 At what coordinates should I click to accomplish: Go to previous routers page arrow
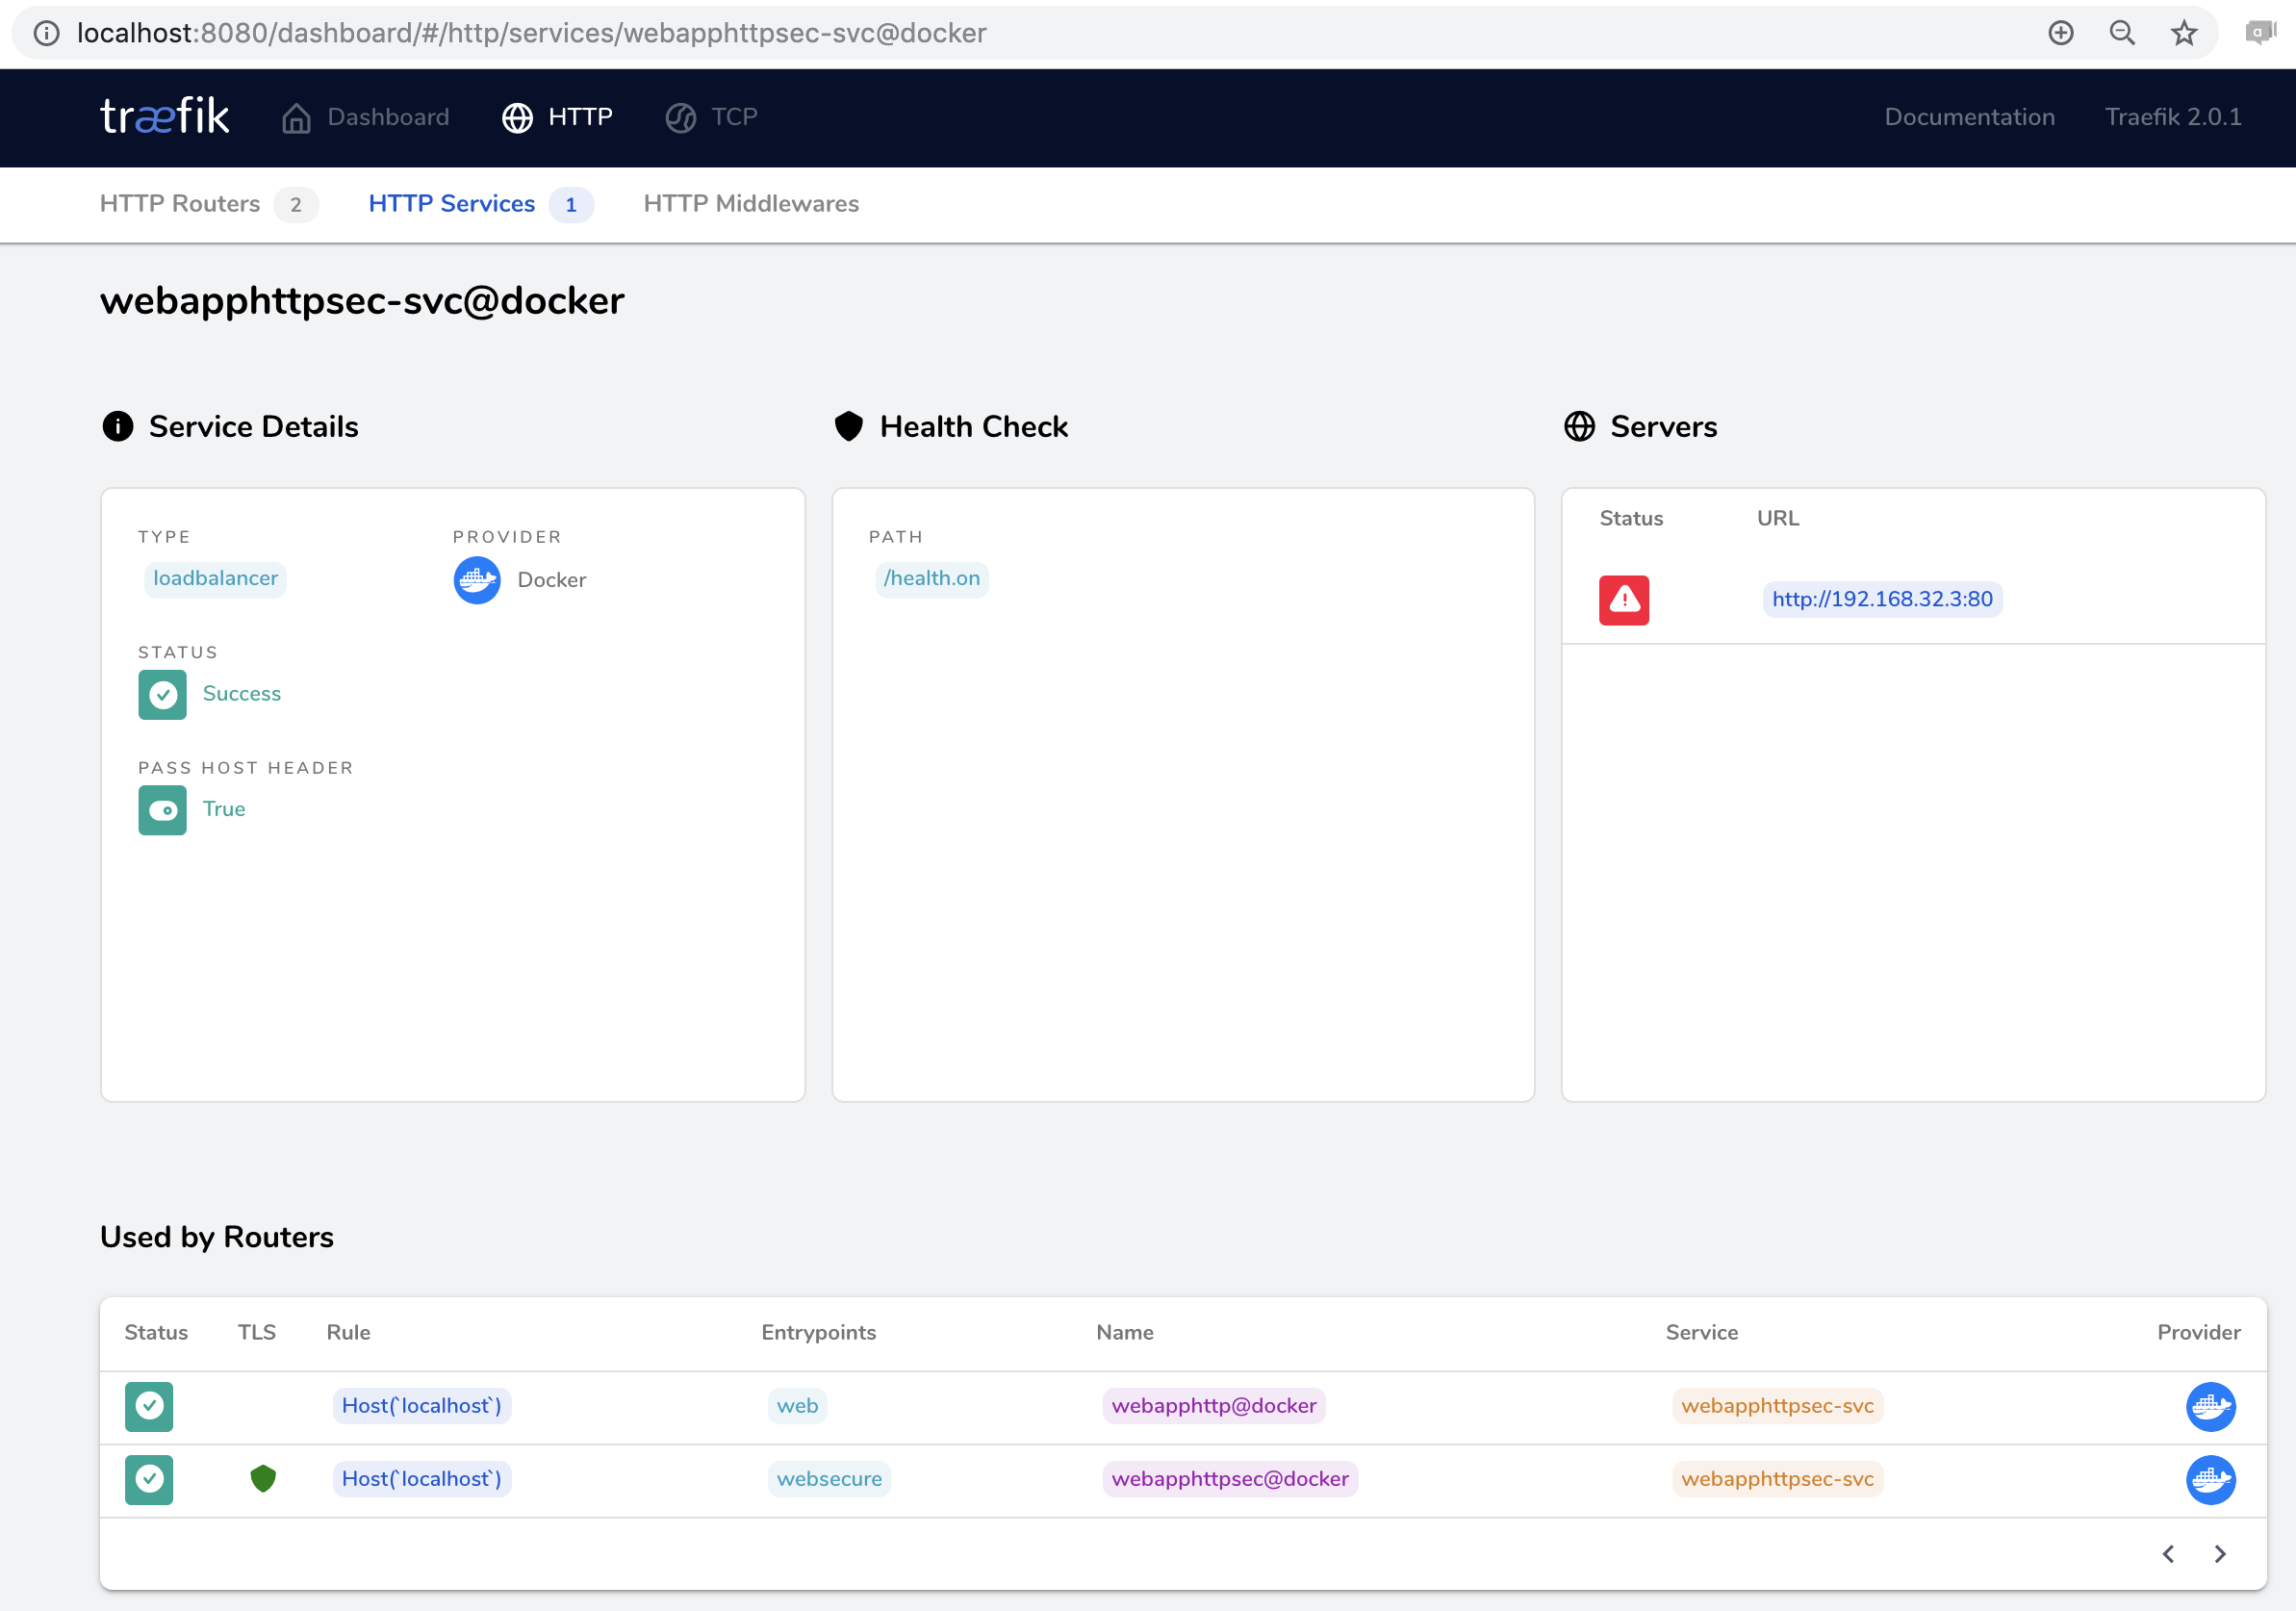[x=2168, y=1554]
